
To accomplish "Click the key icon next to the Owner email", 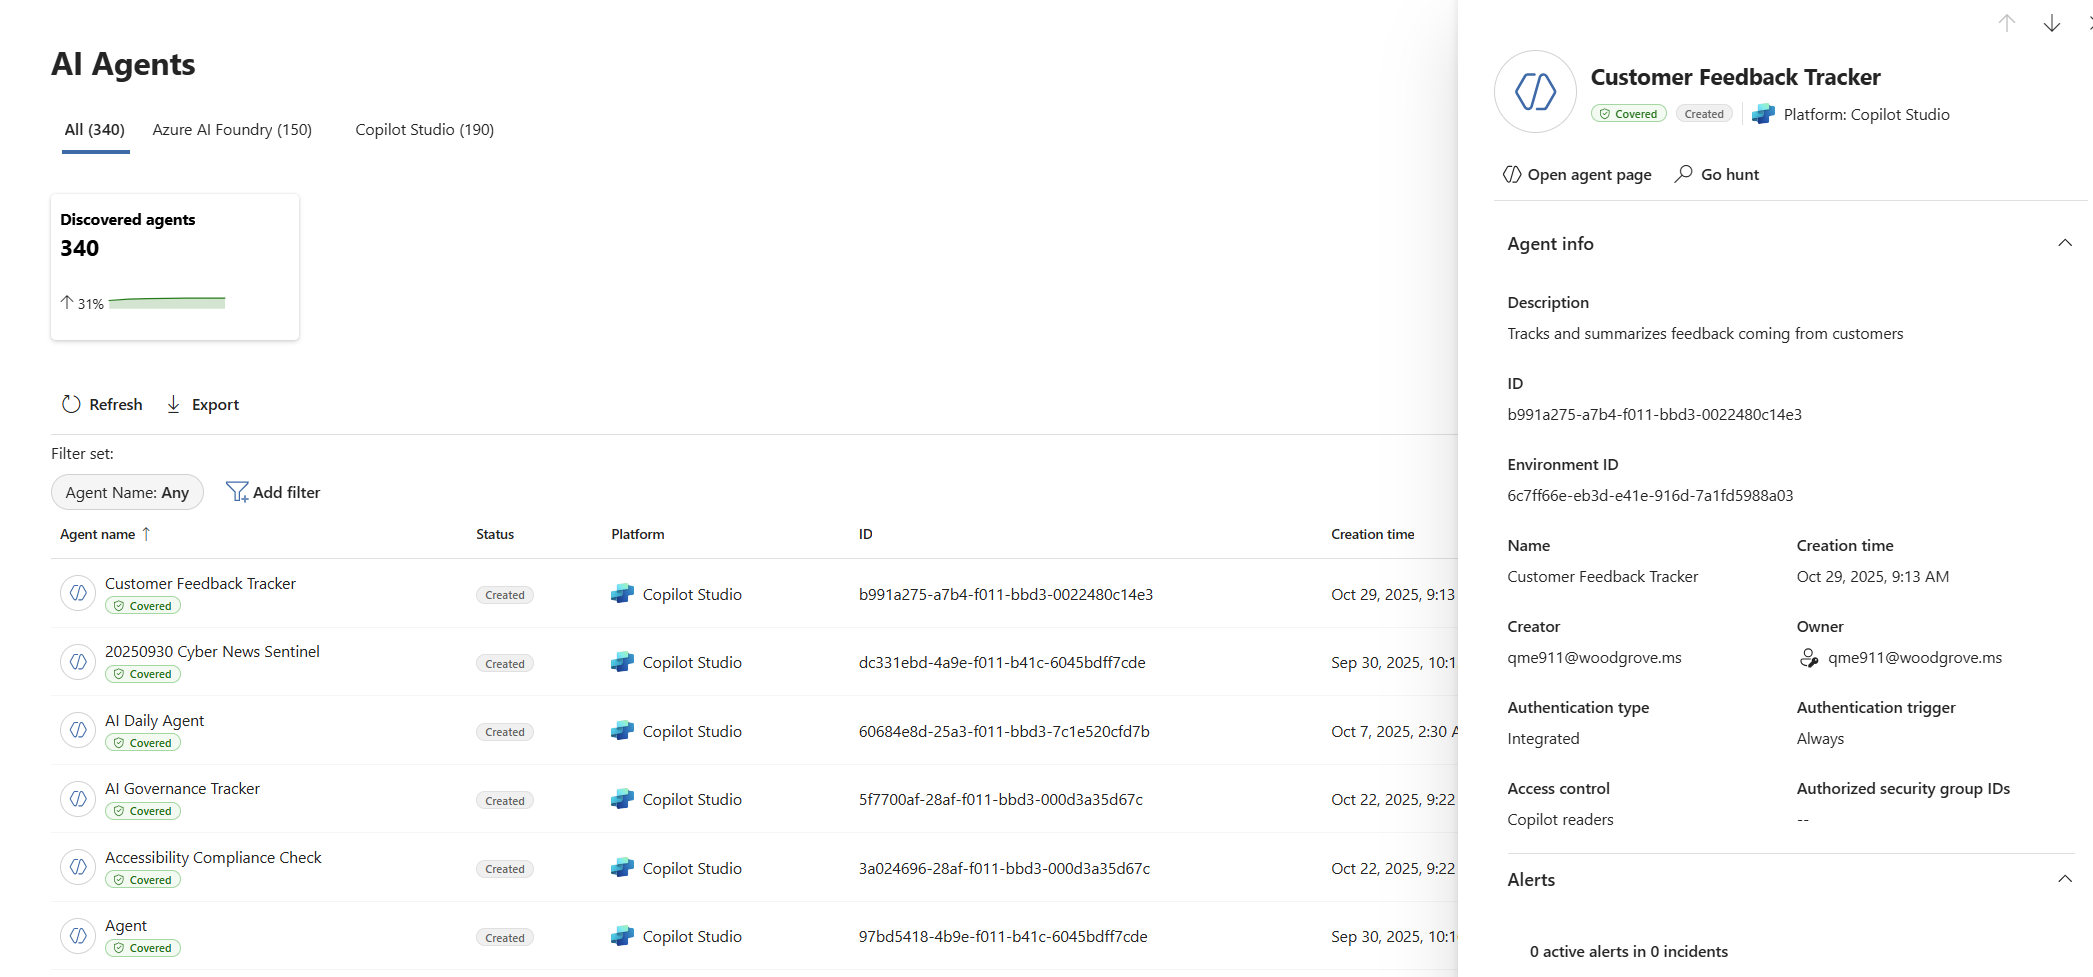I will (x=1809, y=658).
